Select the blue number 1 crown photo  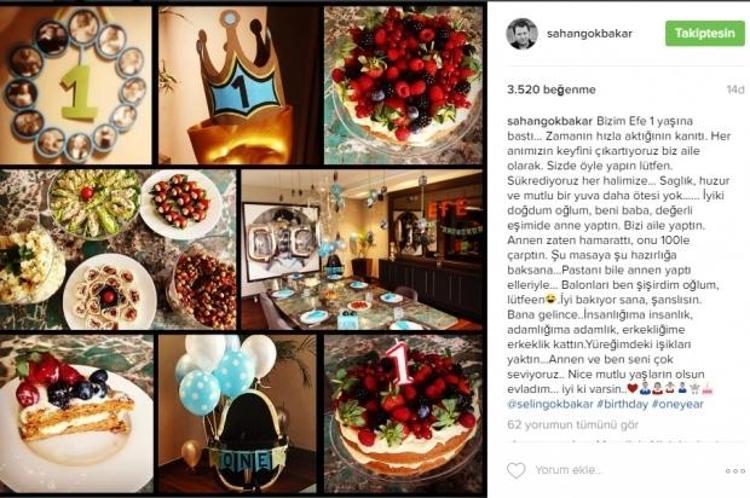click(x=240, y=85)
